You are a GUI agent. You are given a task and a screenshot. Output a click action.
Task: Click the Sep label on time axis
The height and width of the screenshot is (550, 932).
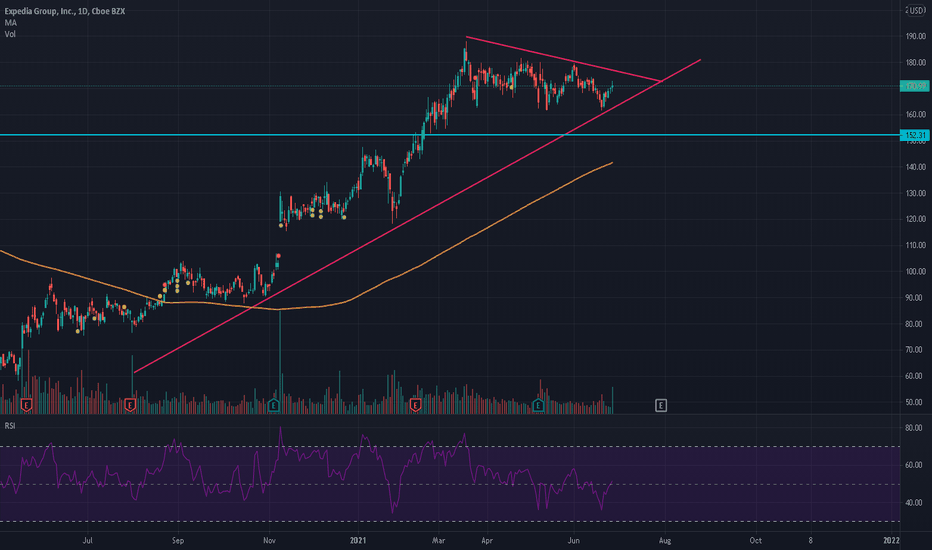click(178, 540)
